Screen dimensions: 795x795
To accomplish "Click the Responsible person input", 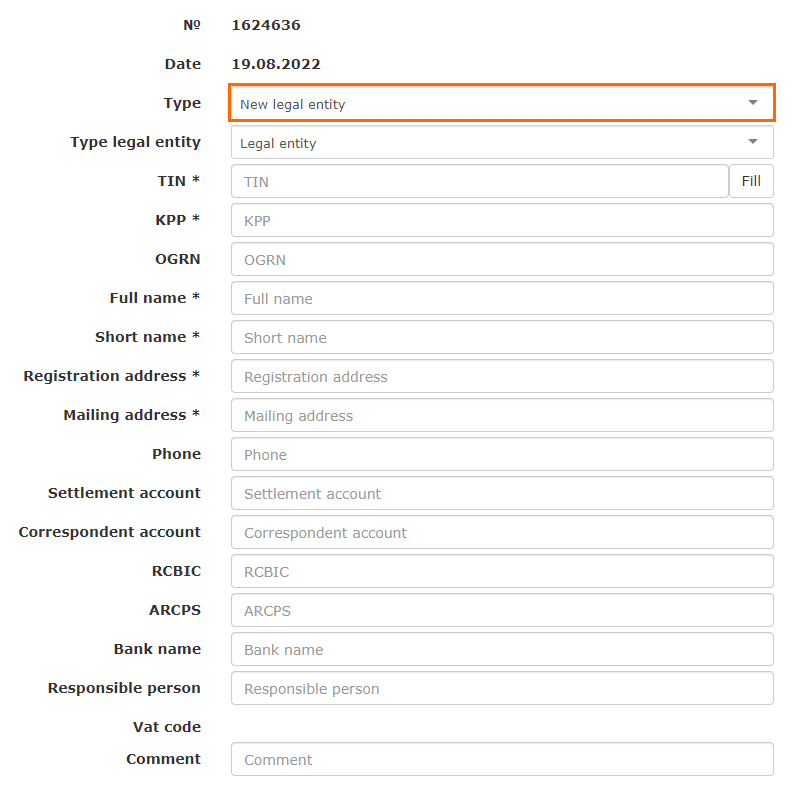I will (502, 689).
